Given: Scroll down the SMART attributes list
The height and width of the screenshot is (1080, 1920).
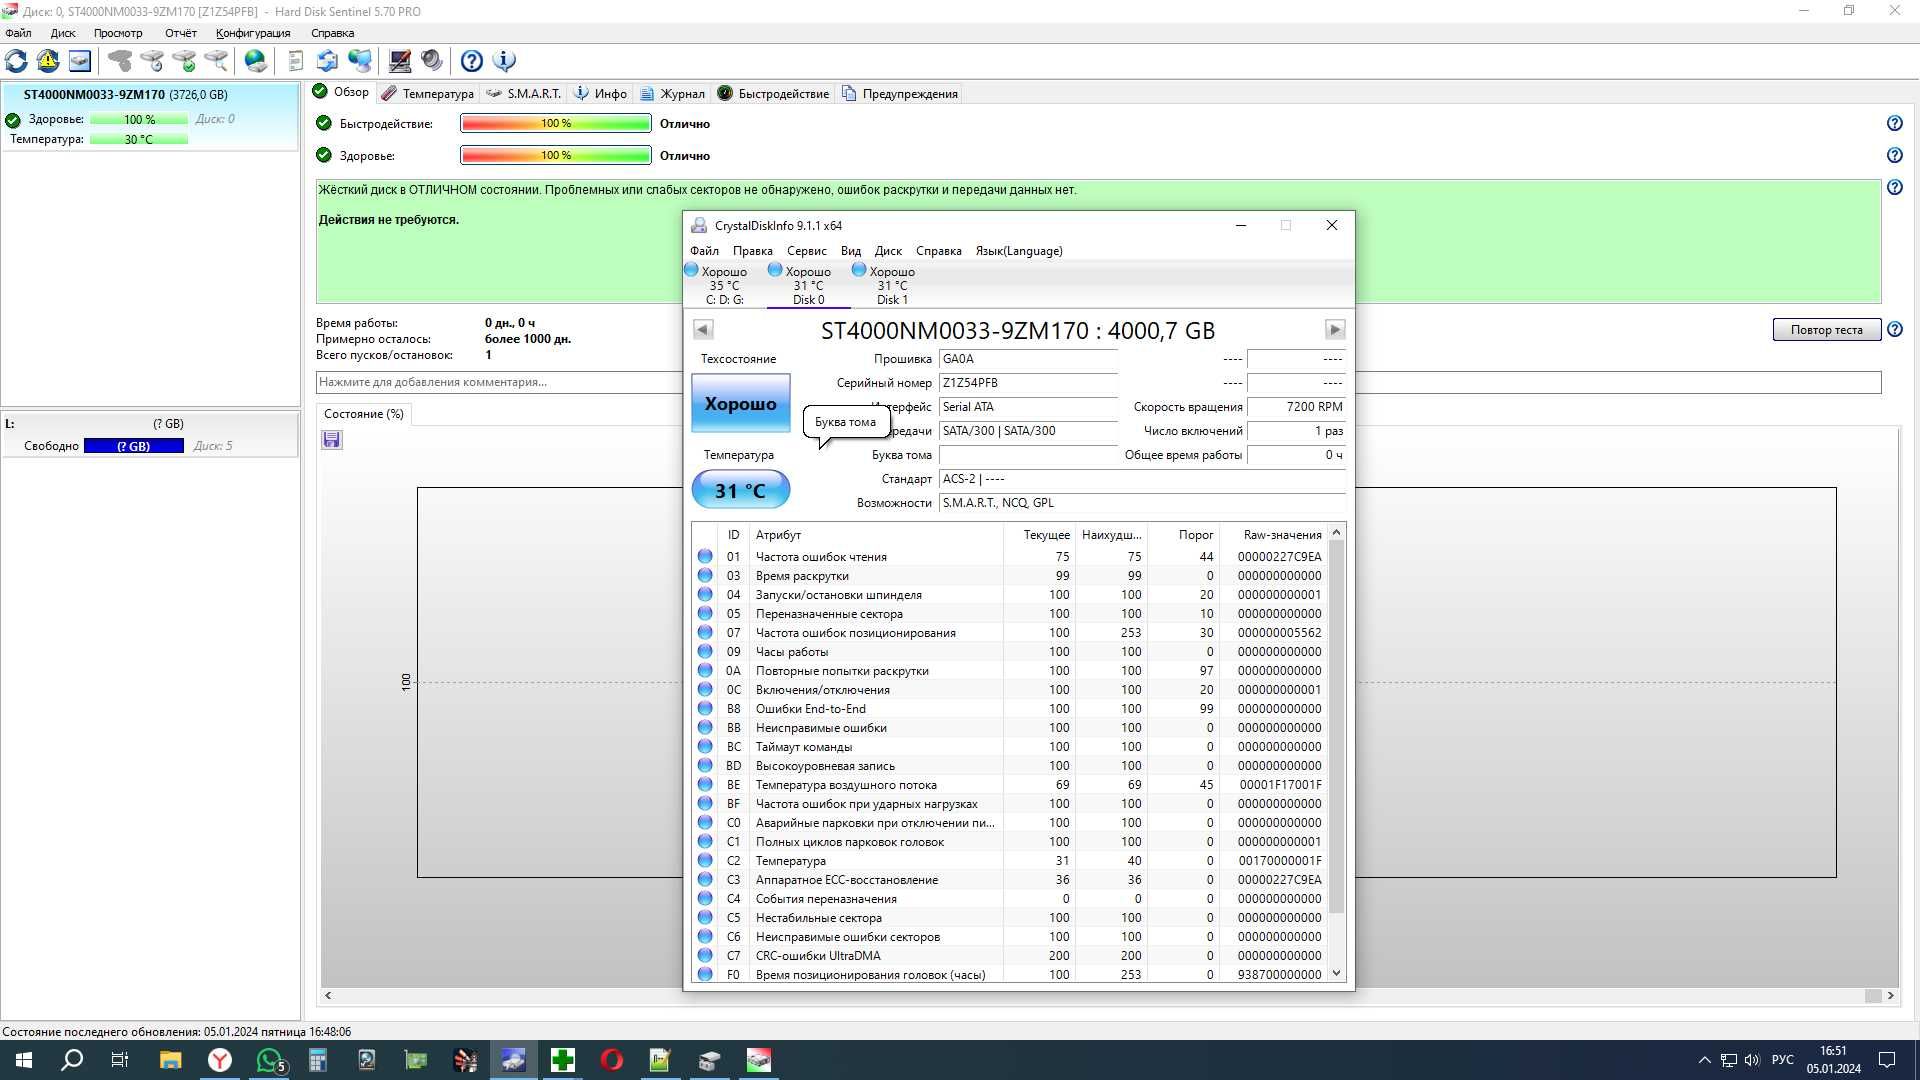Looking at the screenshot, I should (x=1336, y=975).
